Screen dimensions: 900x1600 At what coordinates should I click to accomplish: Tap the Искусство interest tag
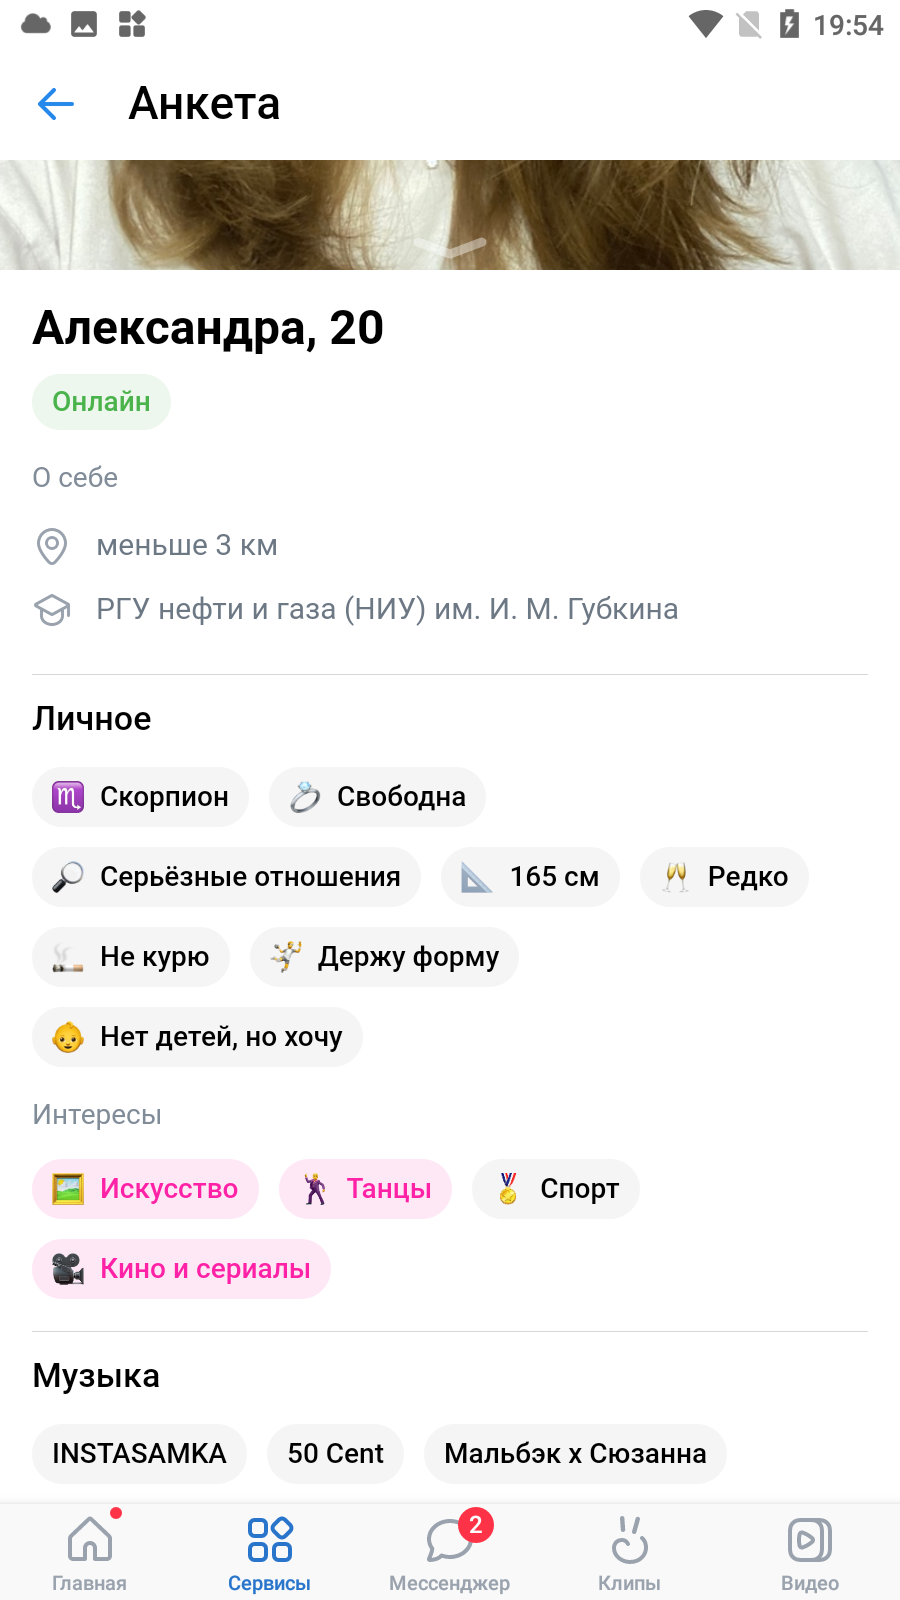[145, 1189]
